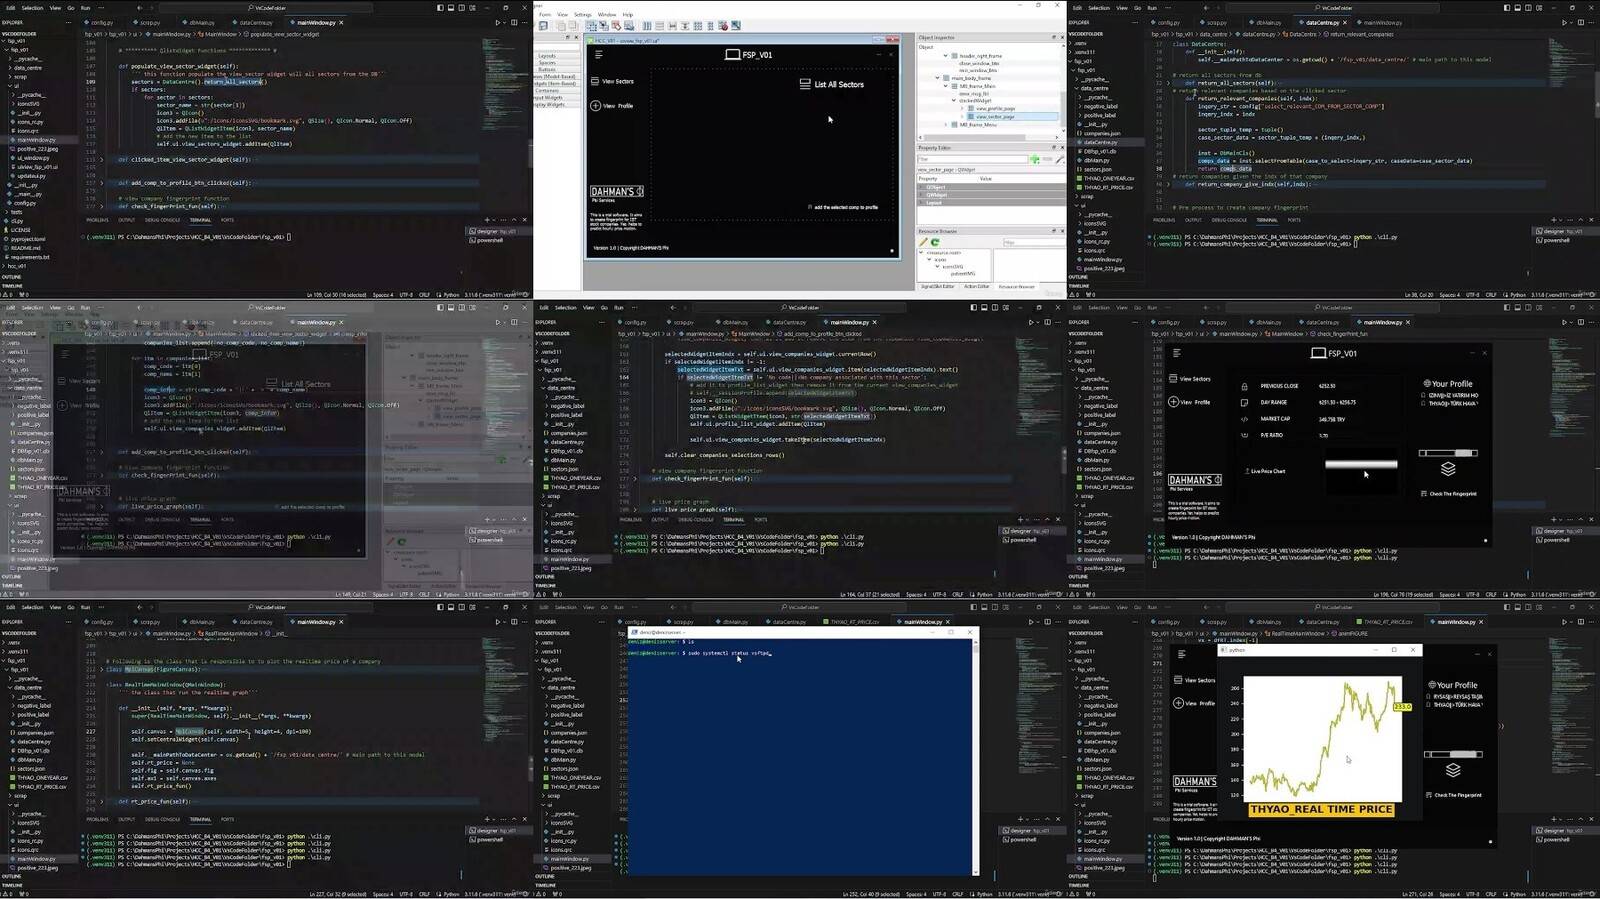The width and height of the screenshot is (1600, 899).
Task: Activate Edit Tab Order in Qt Designer toolbar
Action: point(628,26)
